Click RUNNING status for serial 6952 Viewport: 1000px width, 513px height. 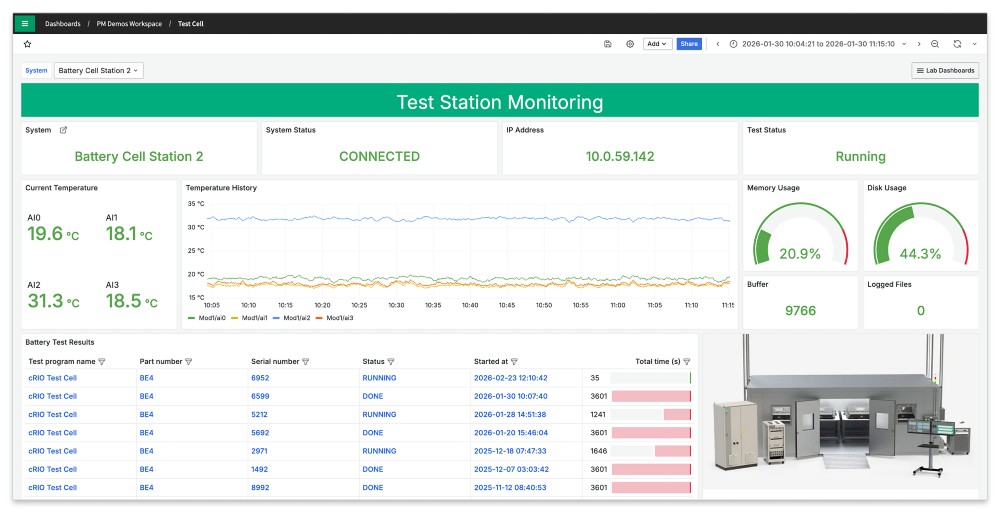pyautogui.click(x=379, y=378)
